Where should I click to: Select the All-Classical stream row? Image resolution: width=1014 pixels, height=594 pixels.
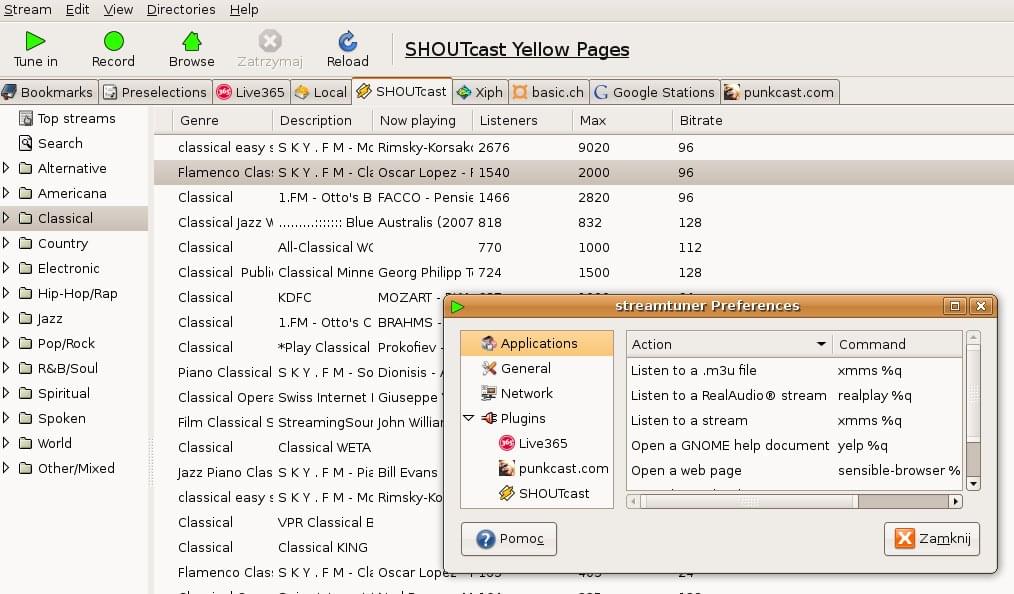(x=584, y=248)
